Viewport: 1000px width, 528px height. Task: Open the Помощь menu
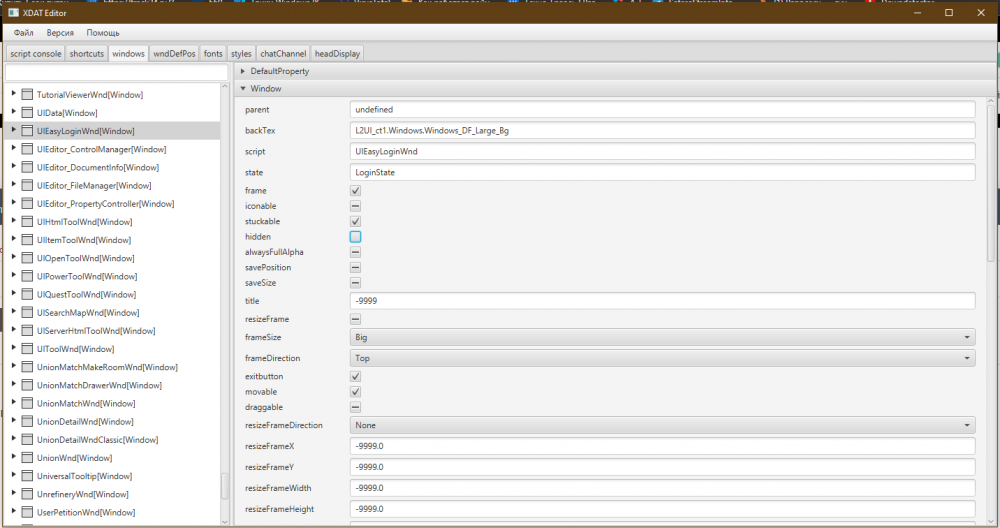[x=102, y=33]
